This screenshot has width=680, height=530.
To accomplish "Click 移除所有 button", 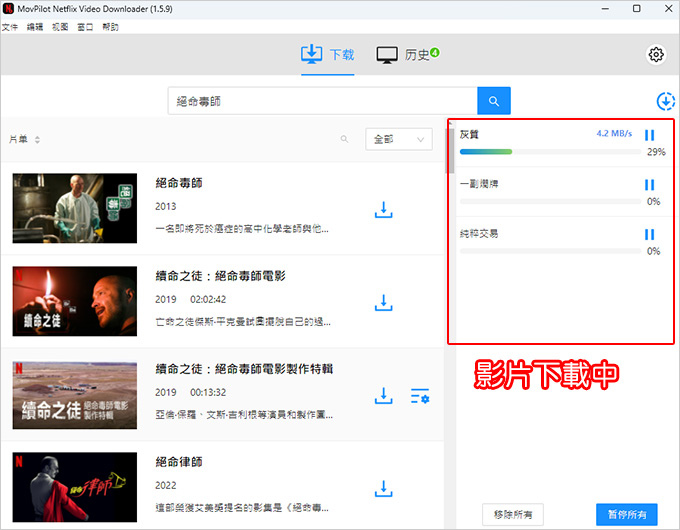I will (x=513, y=514).
